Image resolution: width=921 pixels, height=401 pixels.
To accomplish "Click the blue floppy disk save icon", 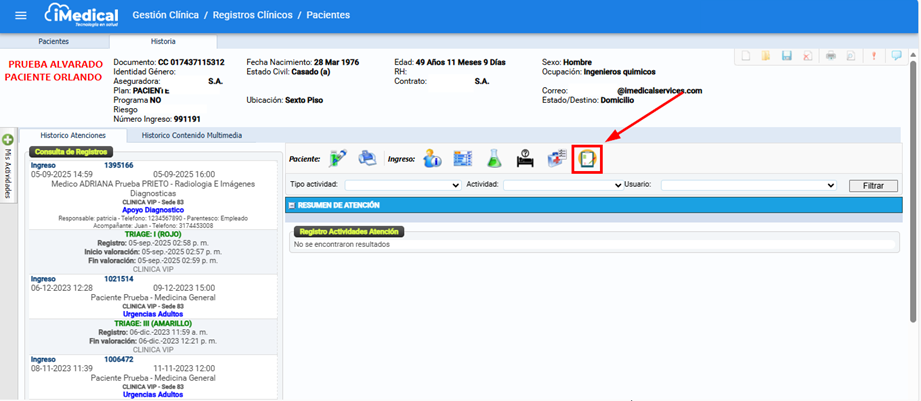I will click(x=786, y=56).
